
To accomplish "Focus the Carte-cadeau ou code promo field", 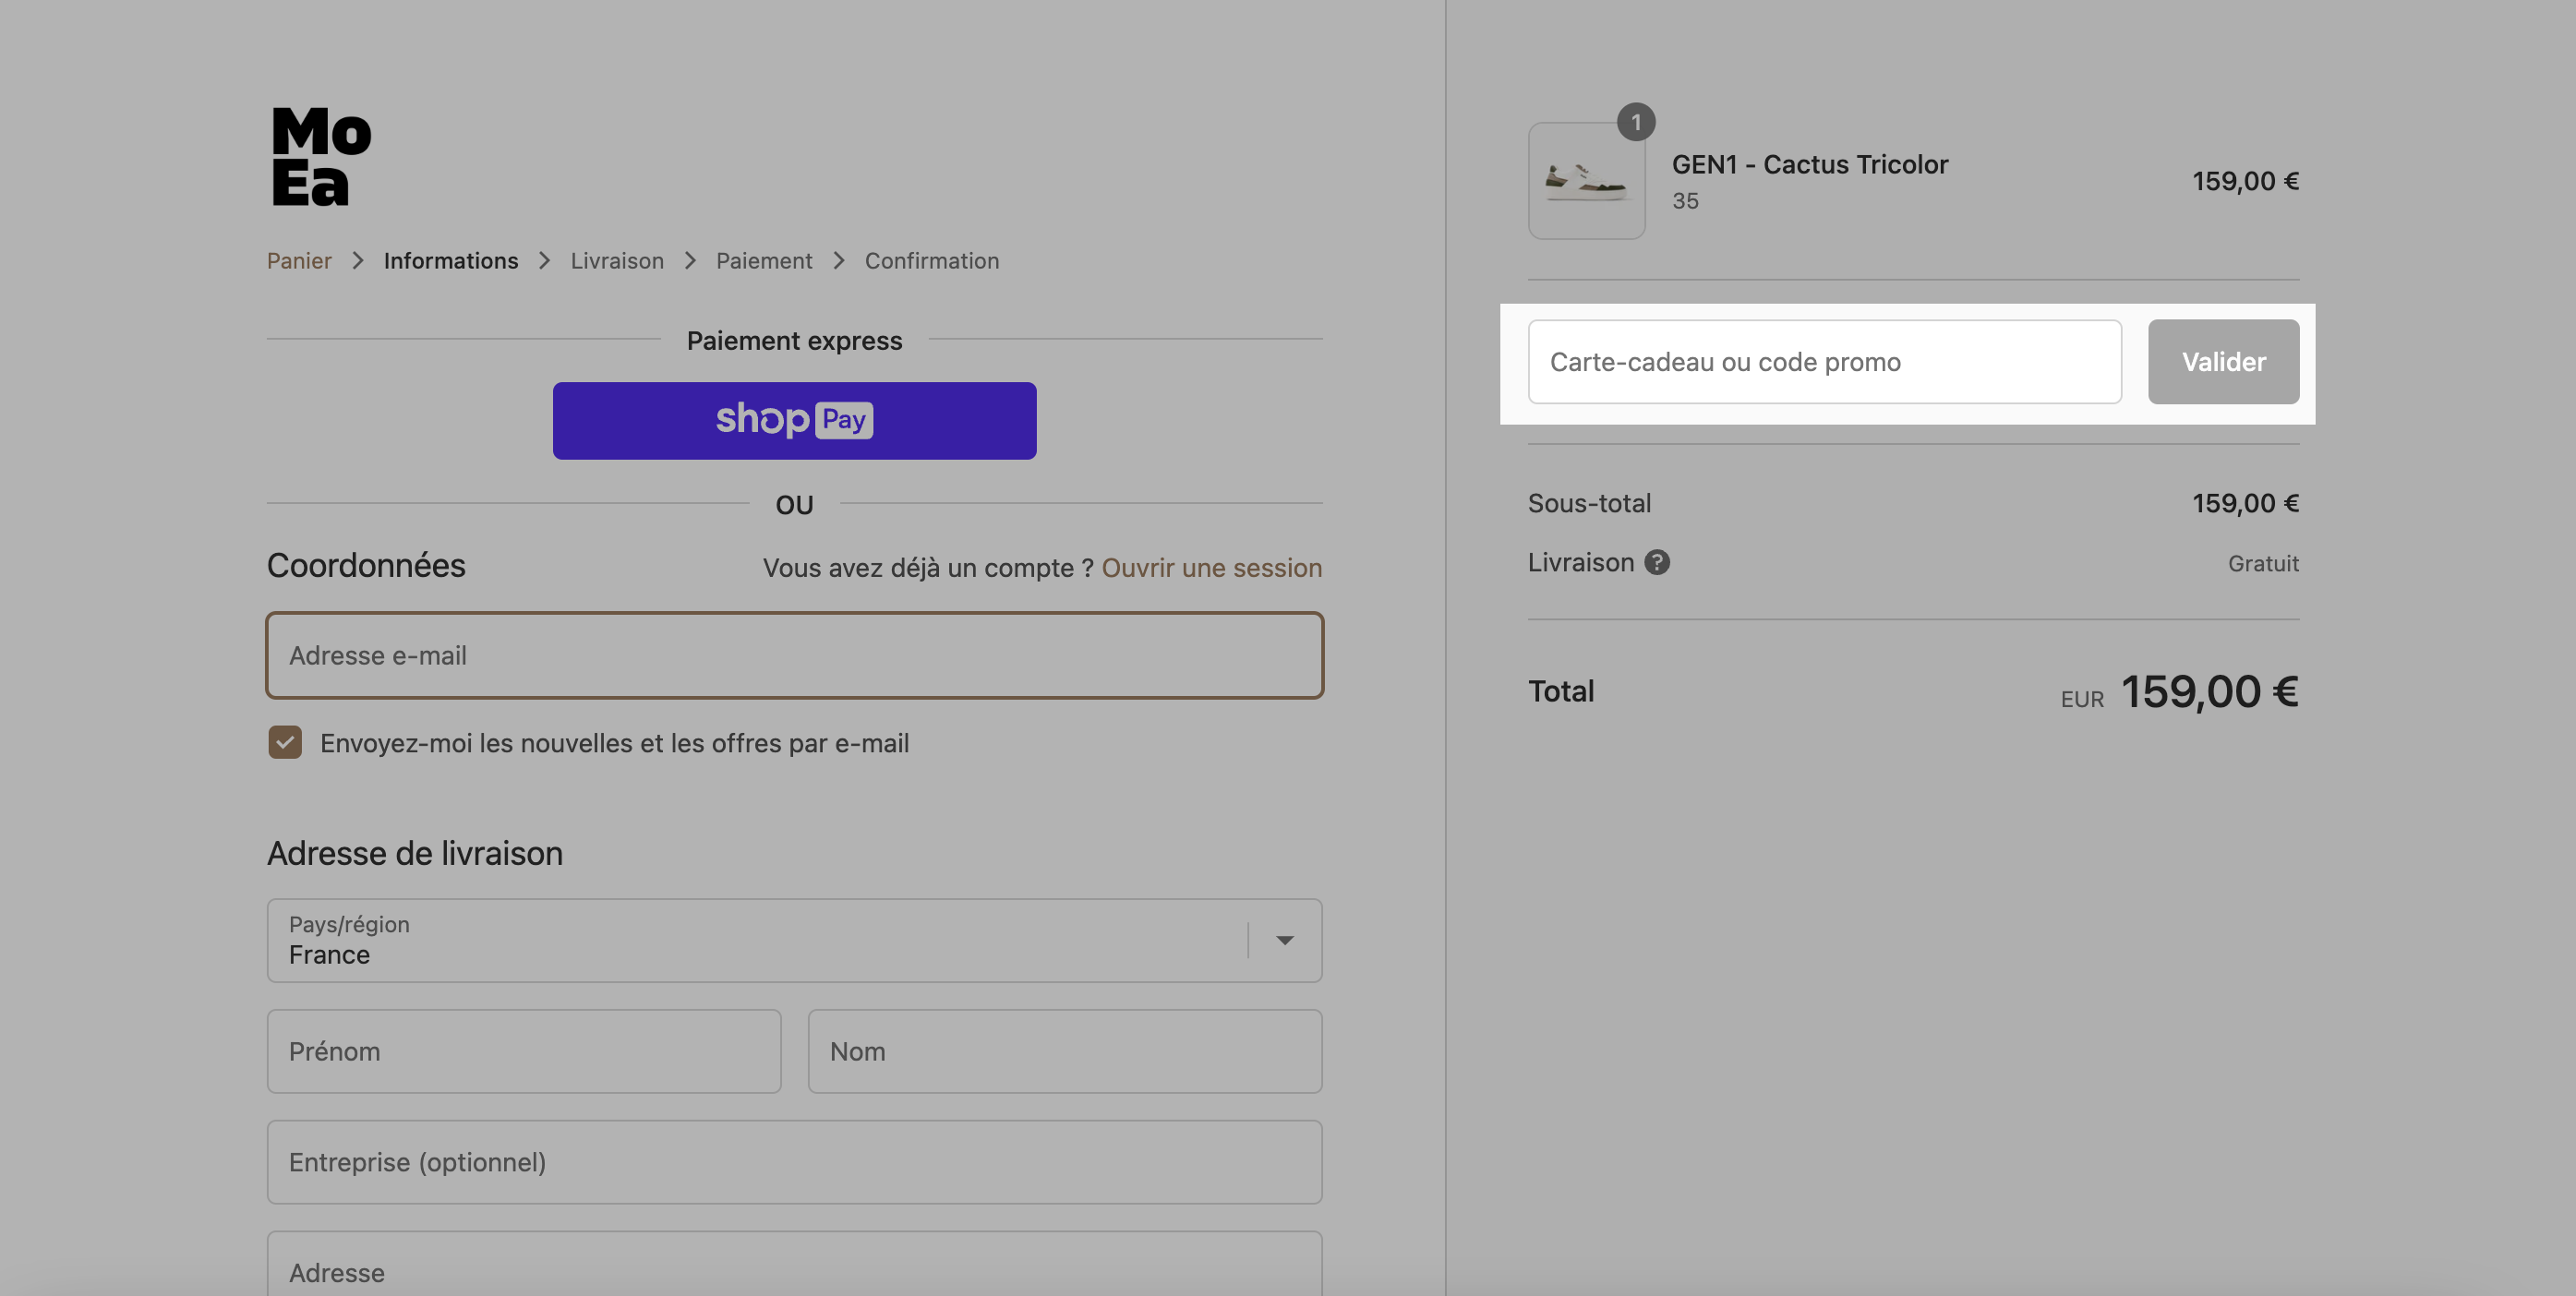I will pos(1825,362).
